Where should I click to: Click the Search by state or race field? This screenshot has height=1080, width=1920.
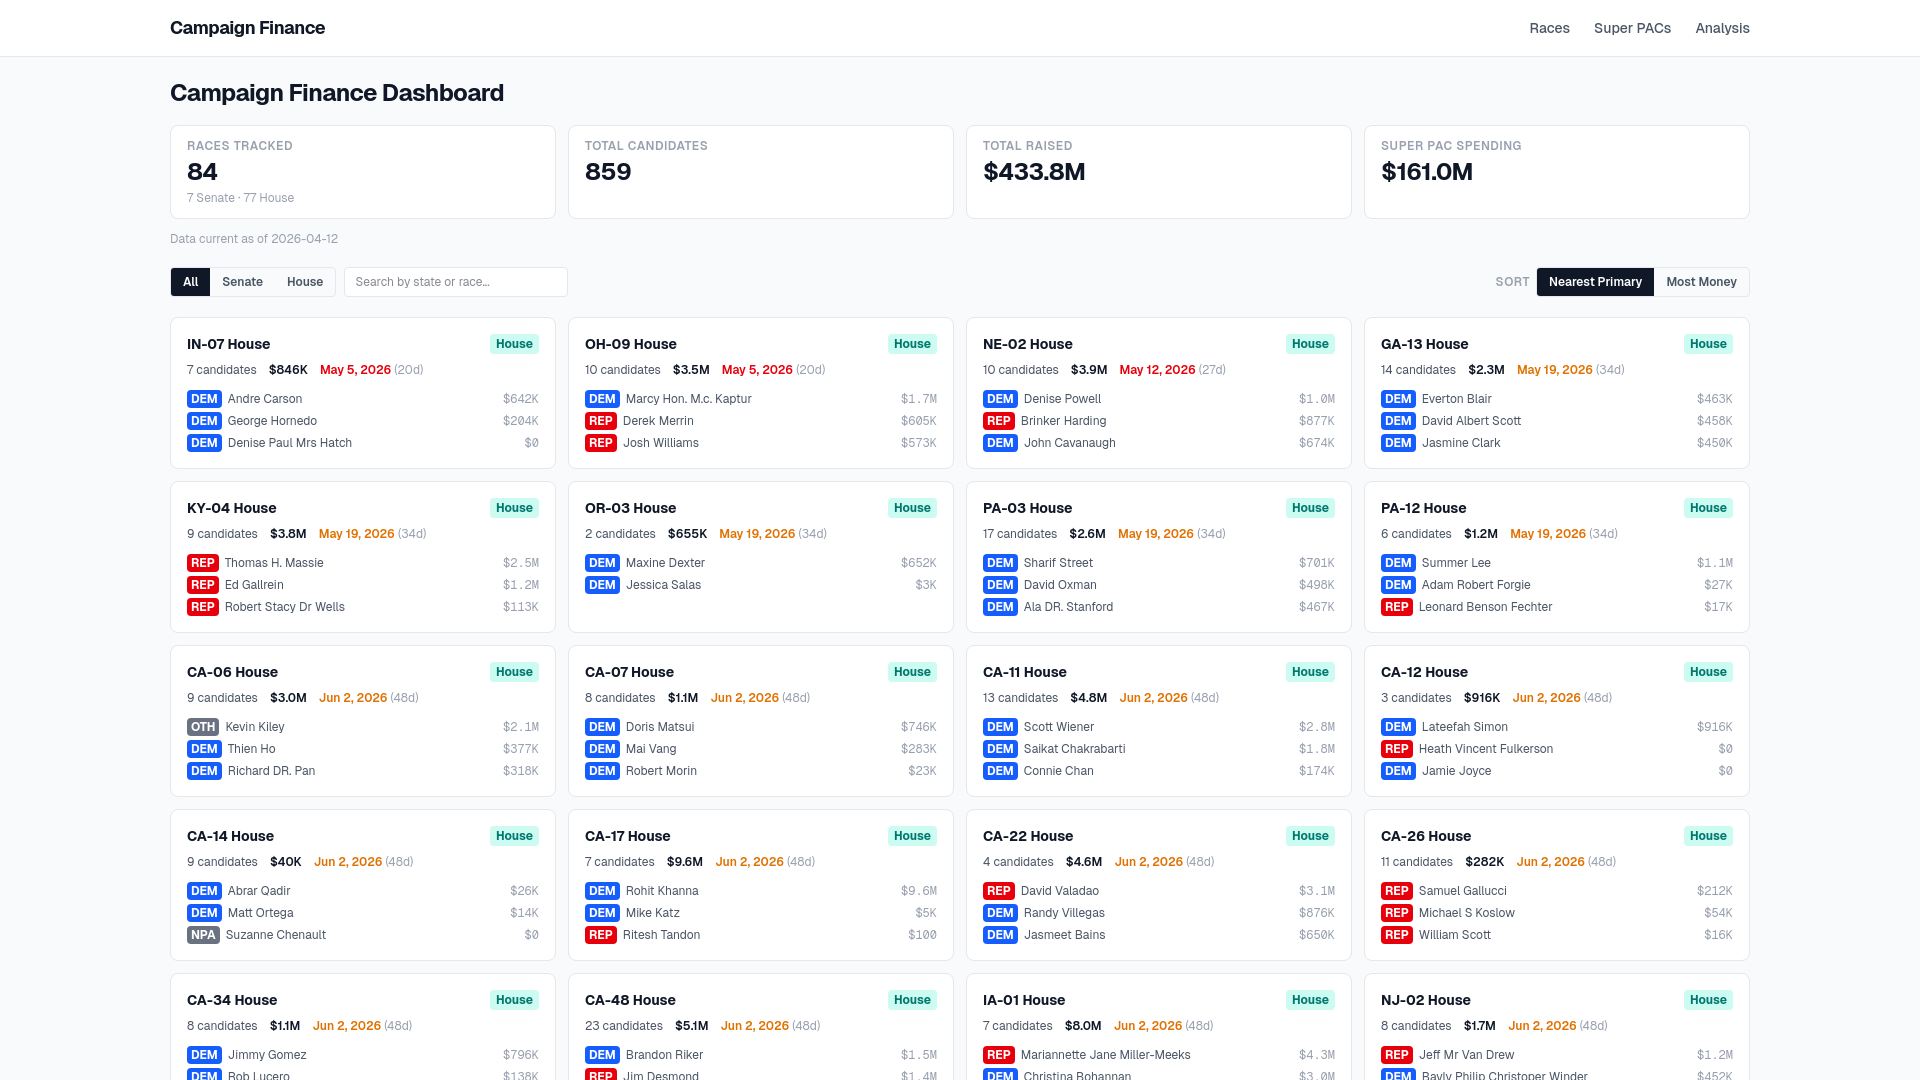click(x=456, y=282)
